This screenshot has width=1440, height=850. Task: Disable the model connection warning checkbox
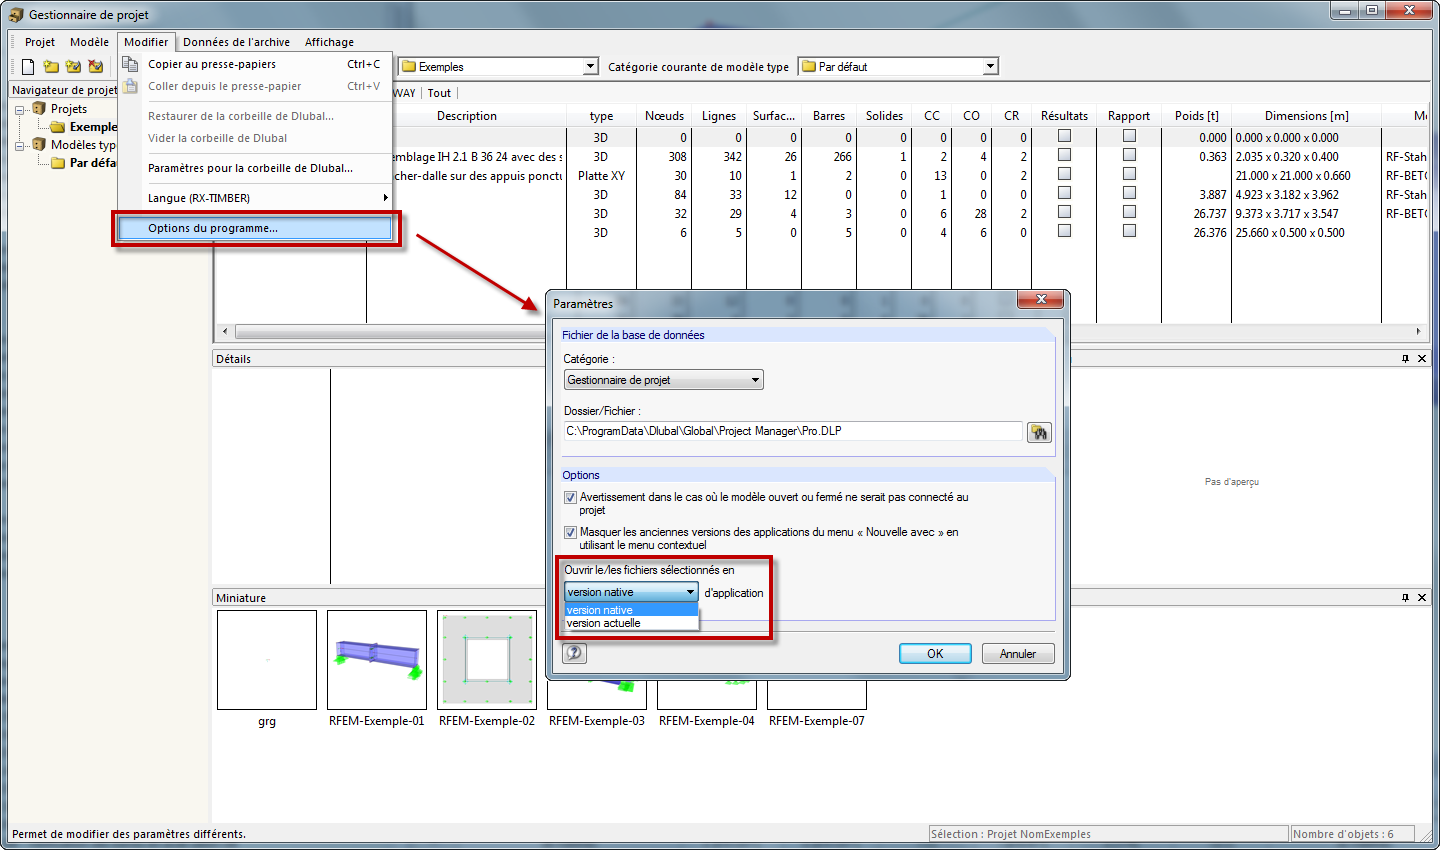click(x=570, y=497)
